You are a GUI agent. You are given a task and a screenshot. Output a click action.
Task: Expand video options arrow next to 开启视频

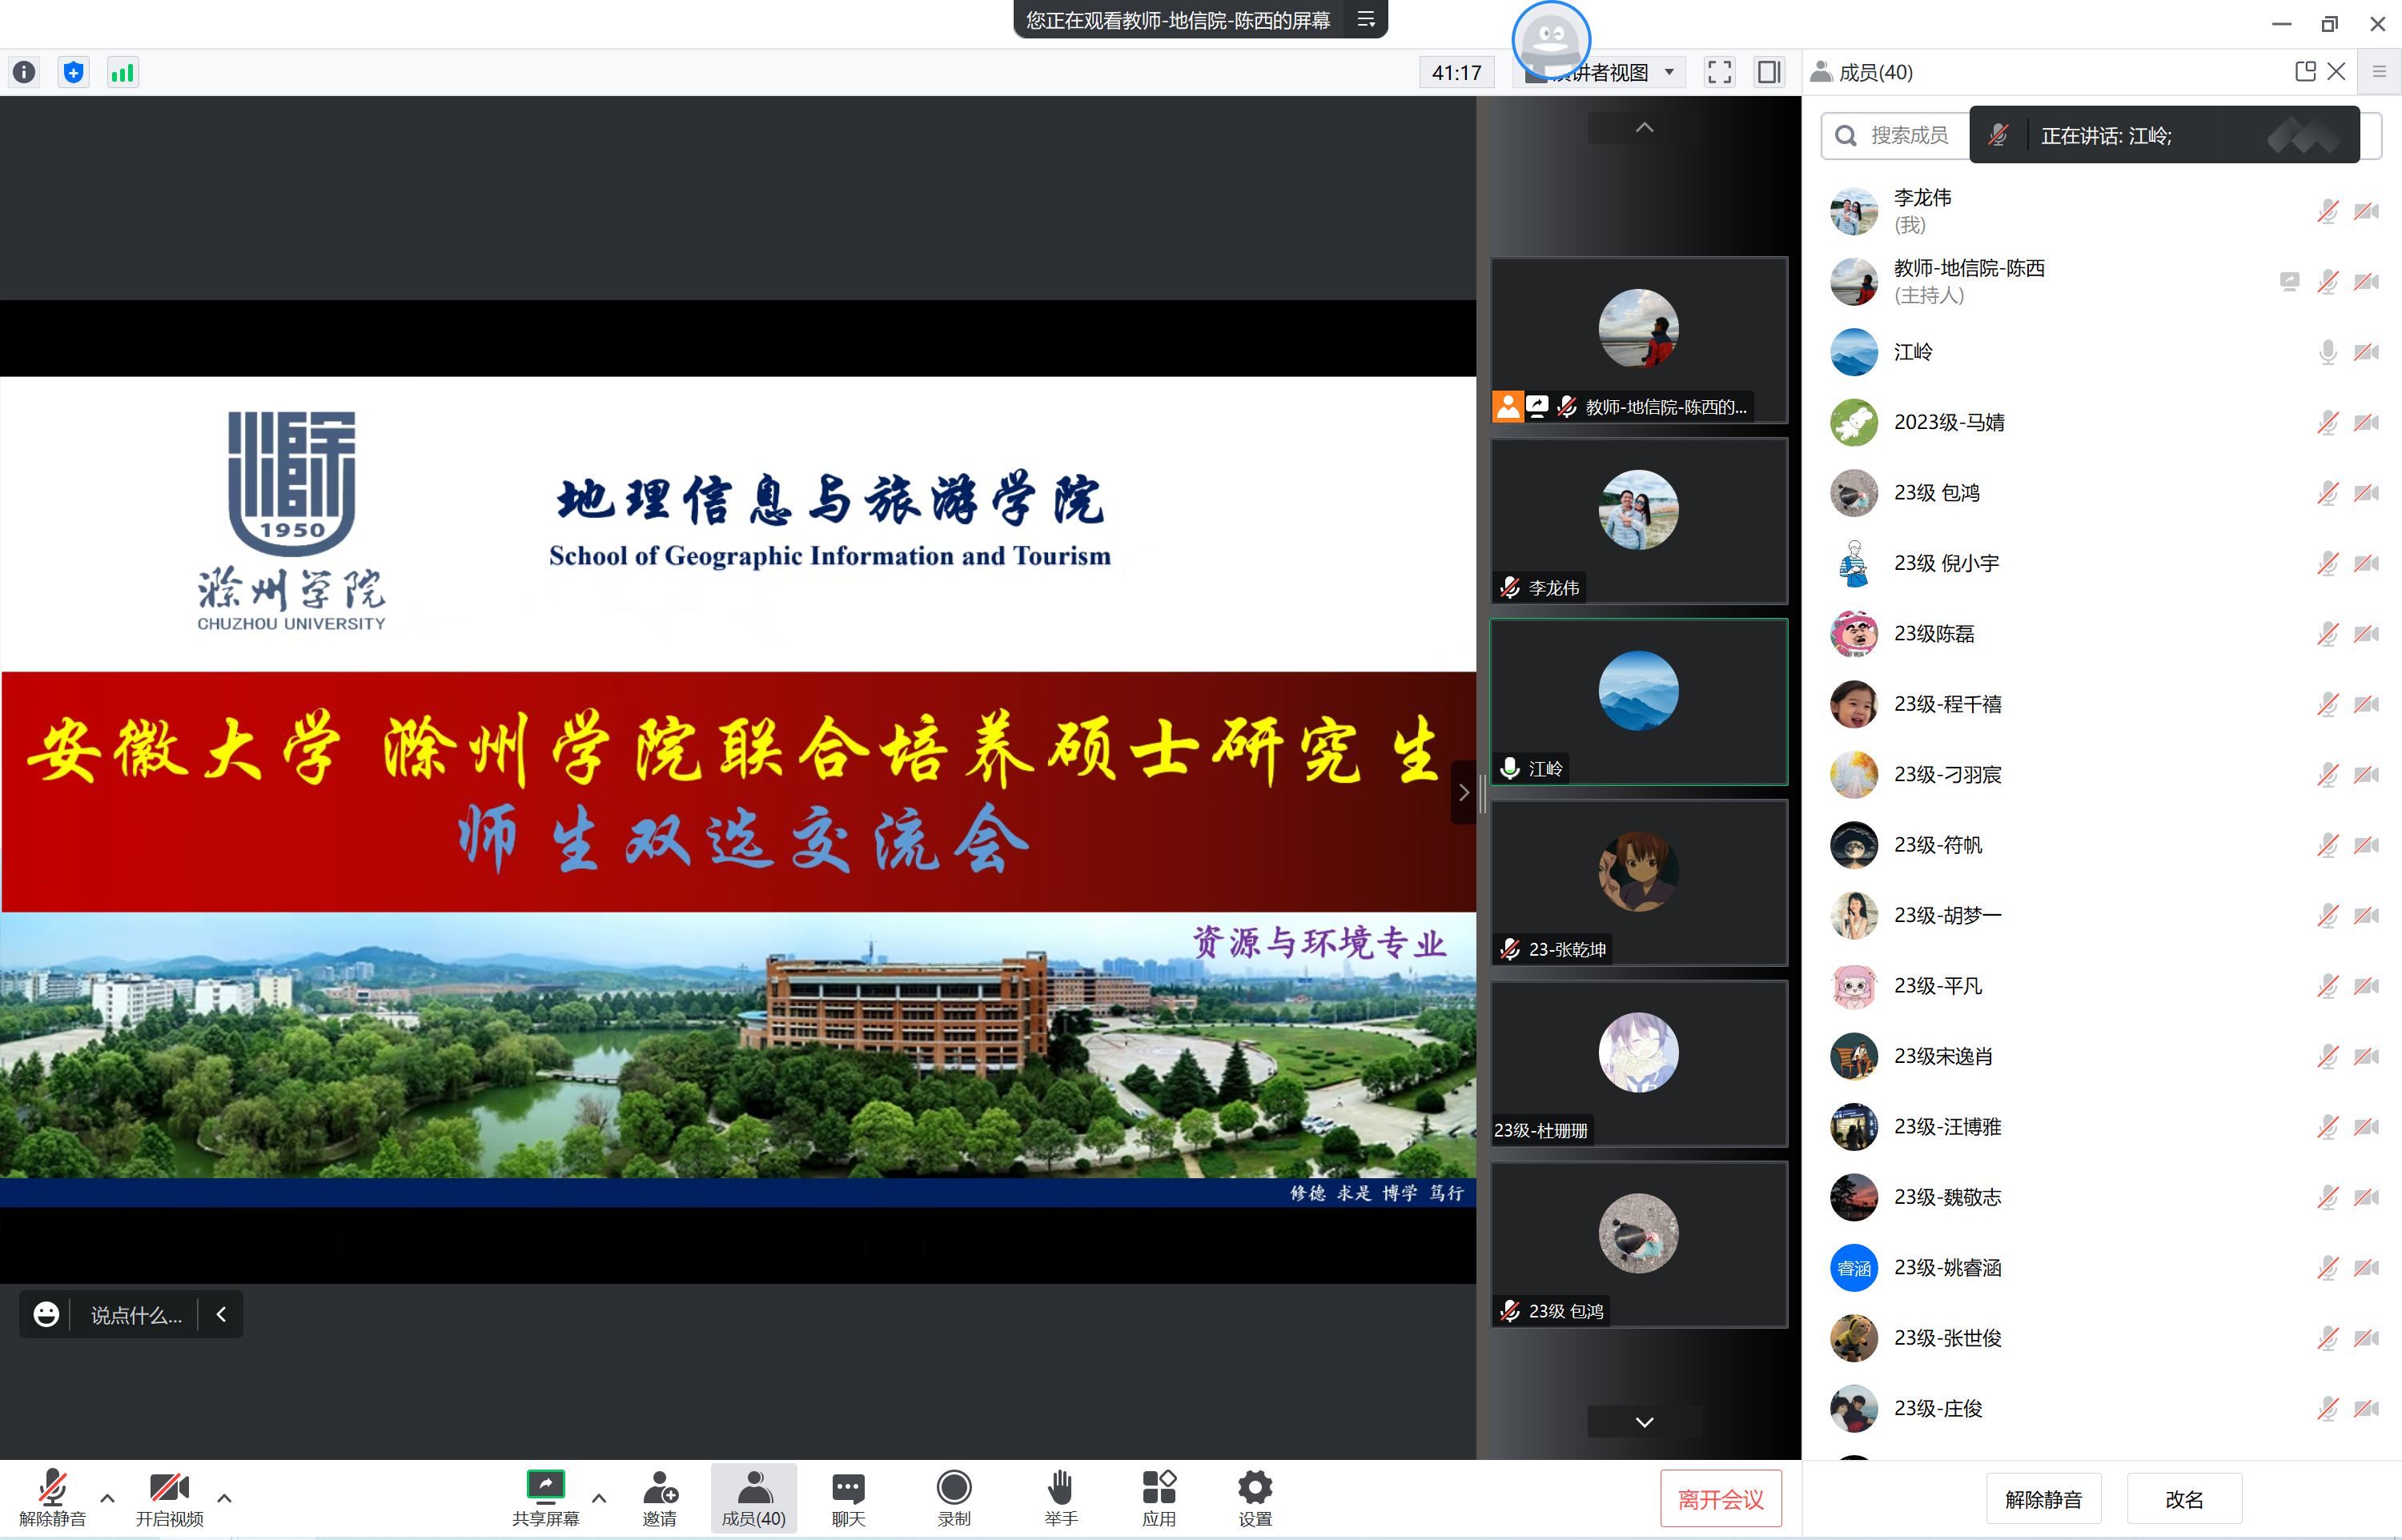[224, 1498]
